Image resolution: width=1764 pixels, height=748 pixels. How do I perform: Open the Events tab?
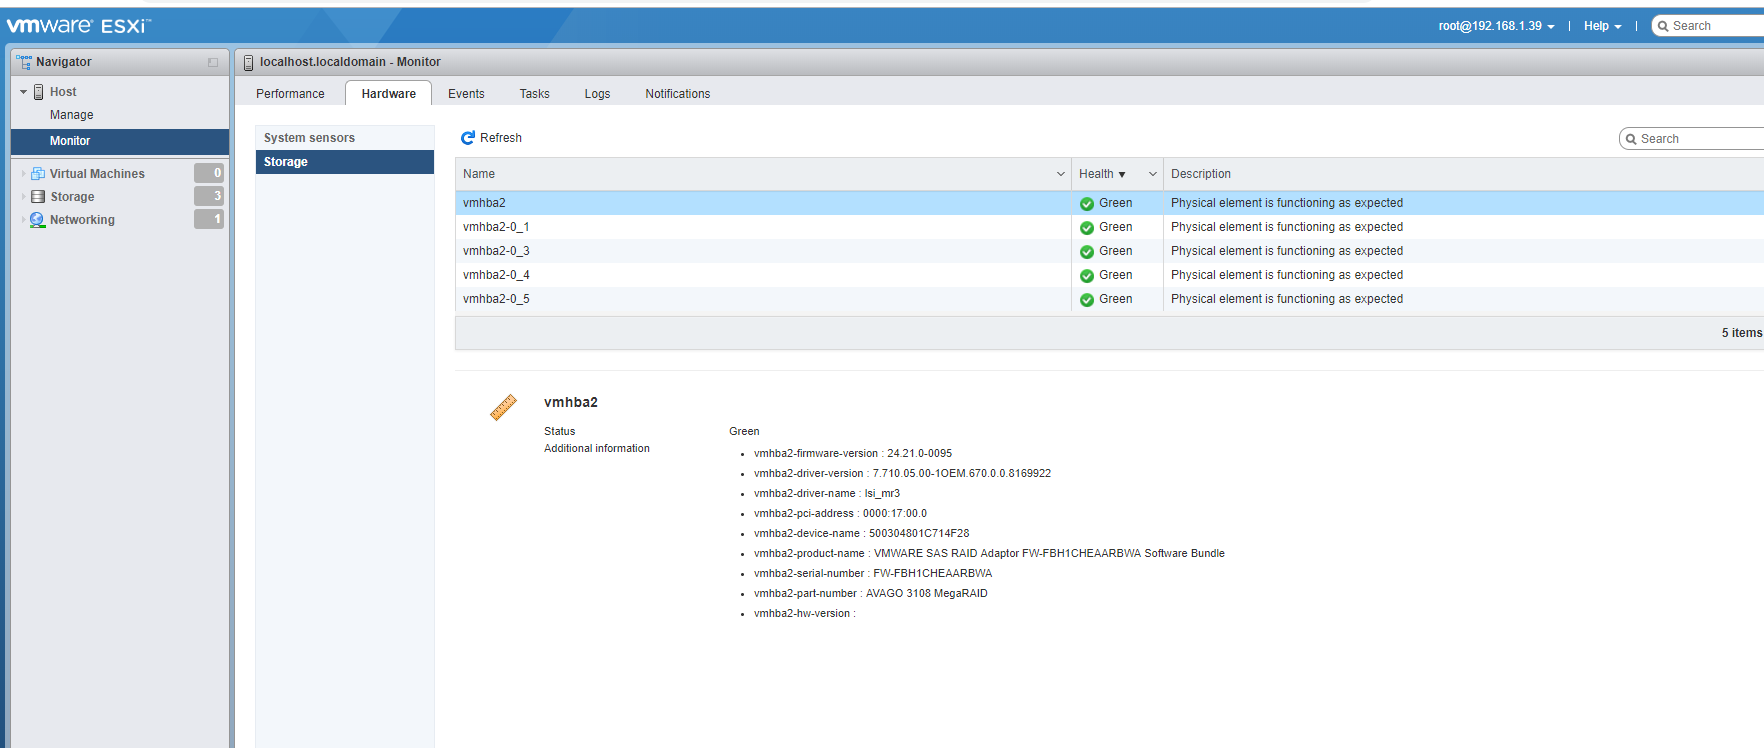click(x=466, y=94)
